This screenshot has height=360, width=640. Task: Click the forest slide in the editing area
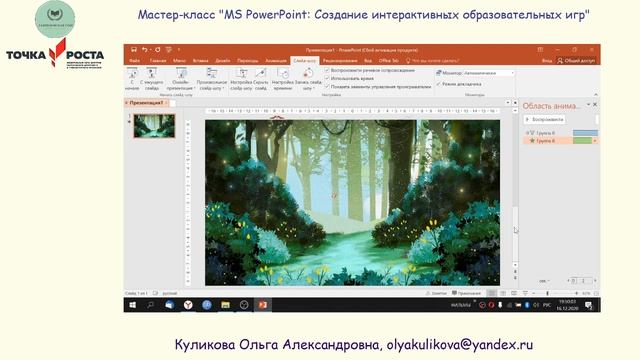pyautogui.click(x=352, y=202)
